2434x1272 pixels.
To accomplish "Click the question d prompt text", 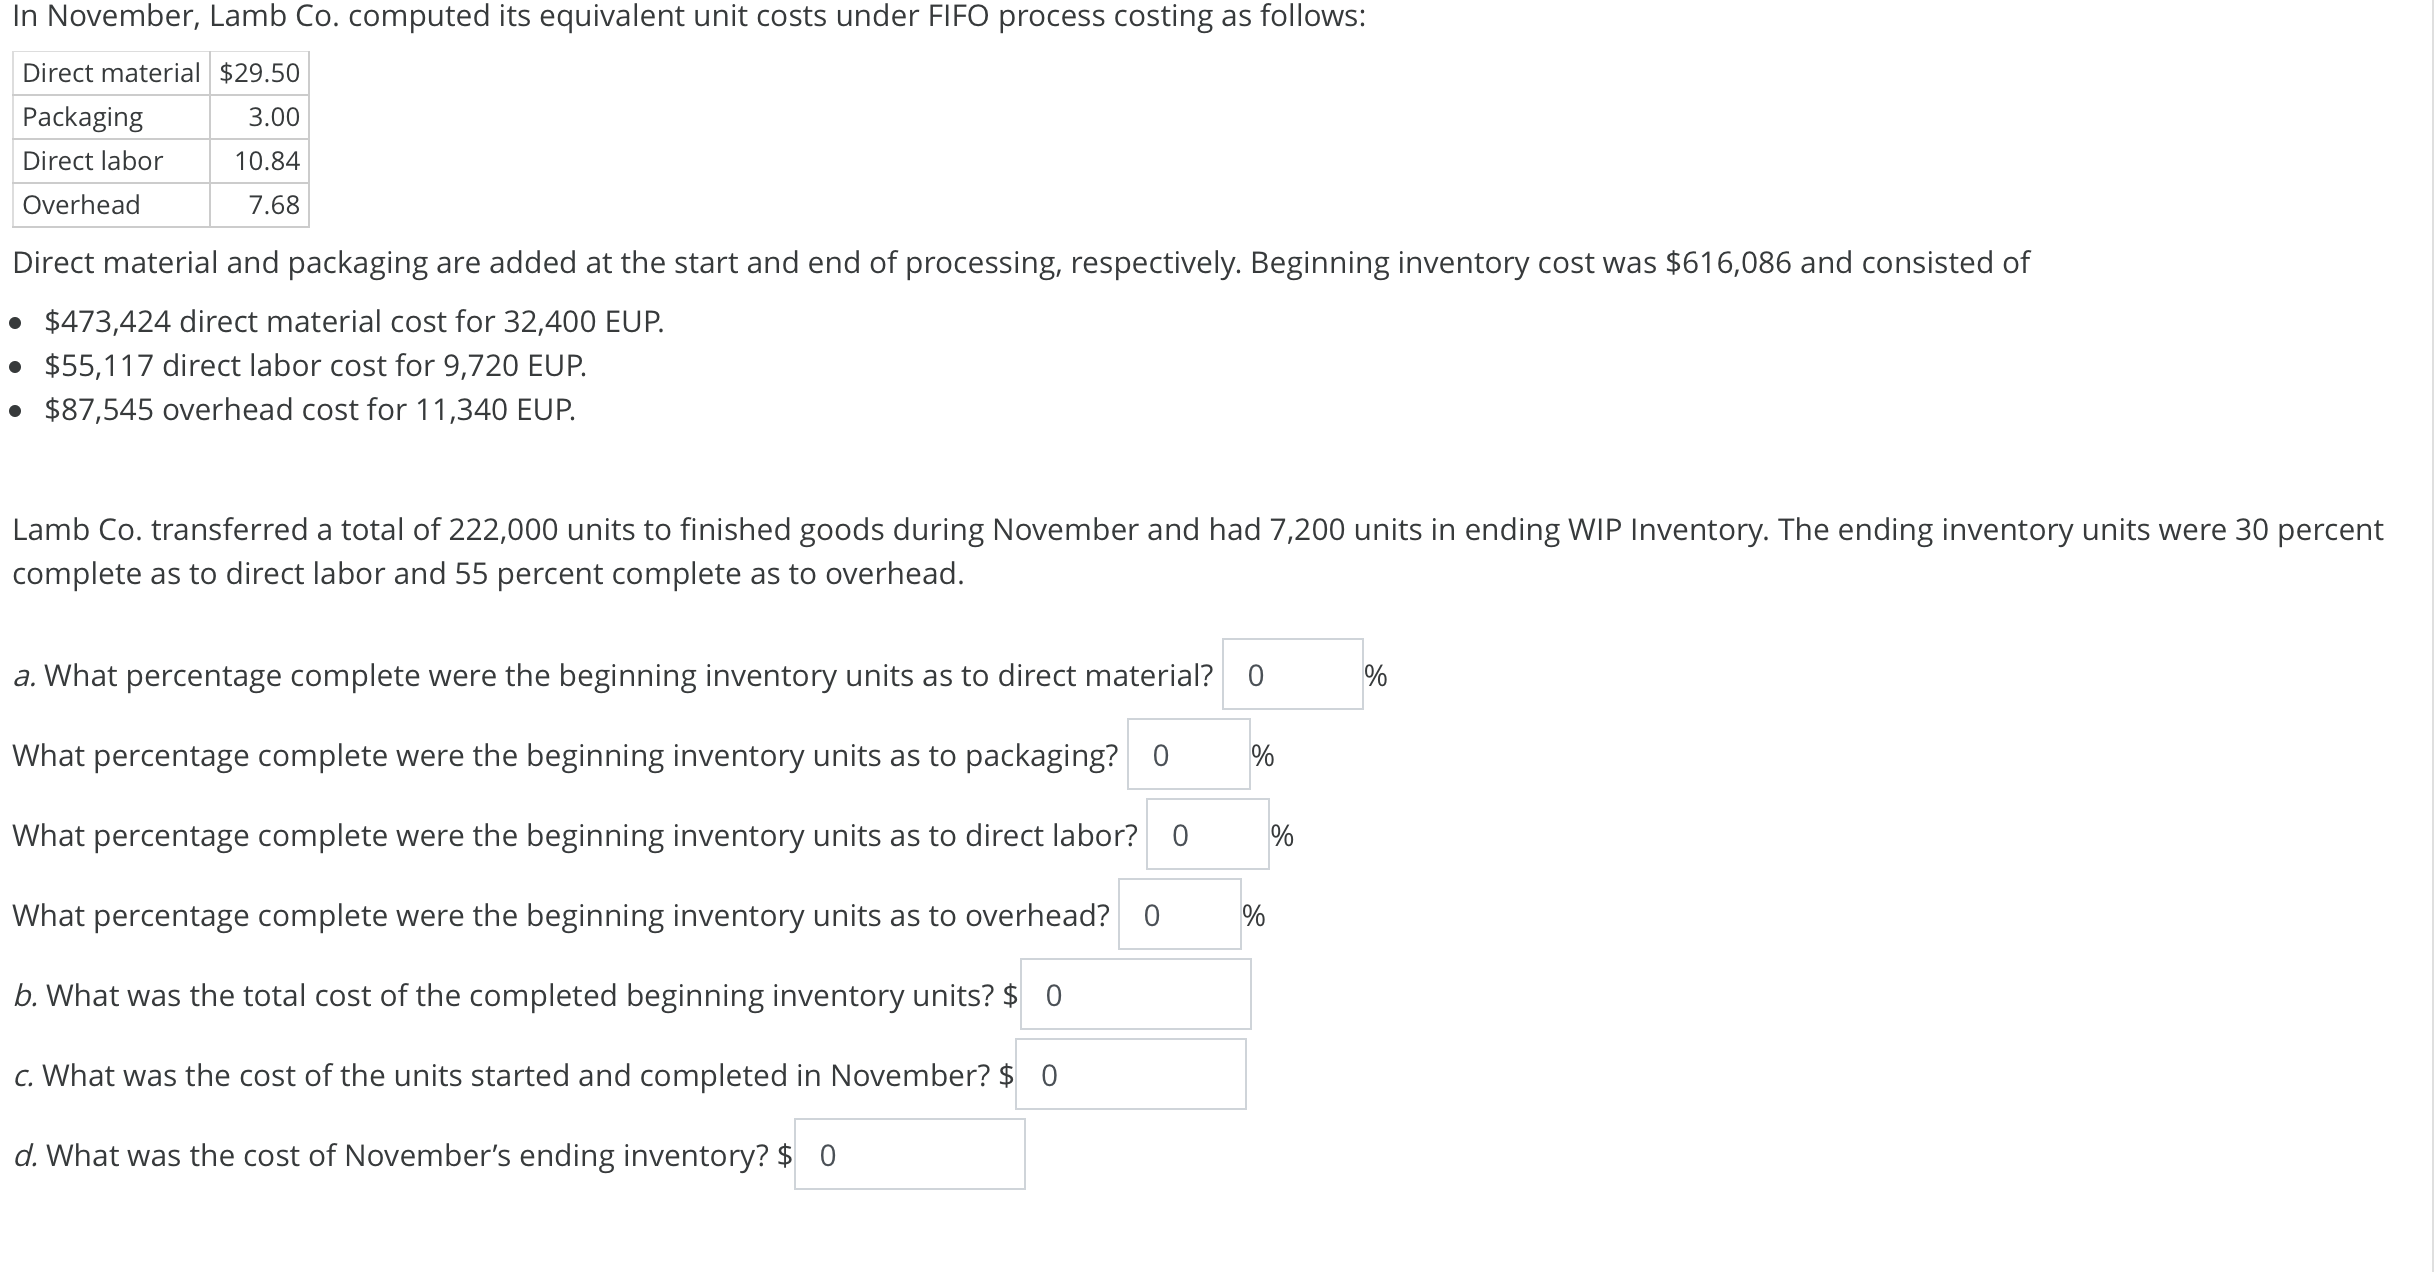I will click(x=398, y=1155).
